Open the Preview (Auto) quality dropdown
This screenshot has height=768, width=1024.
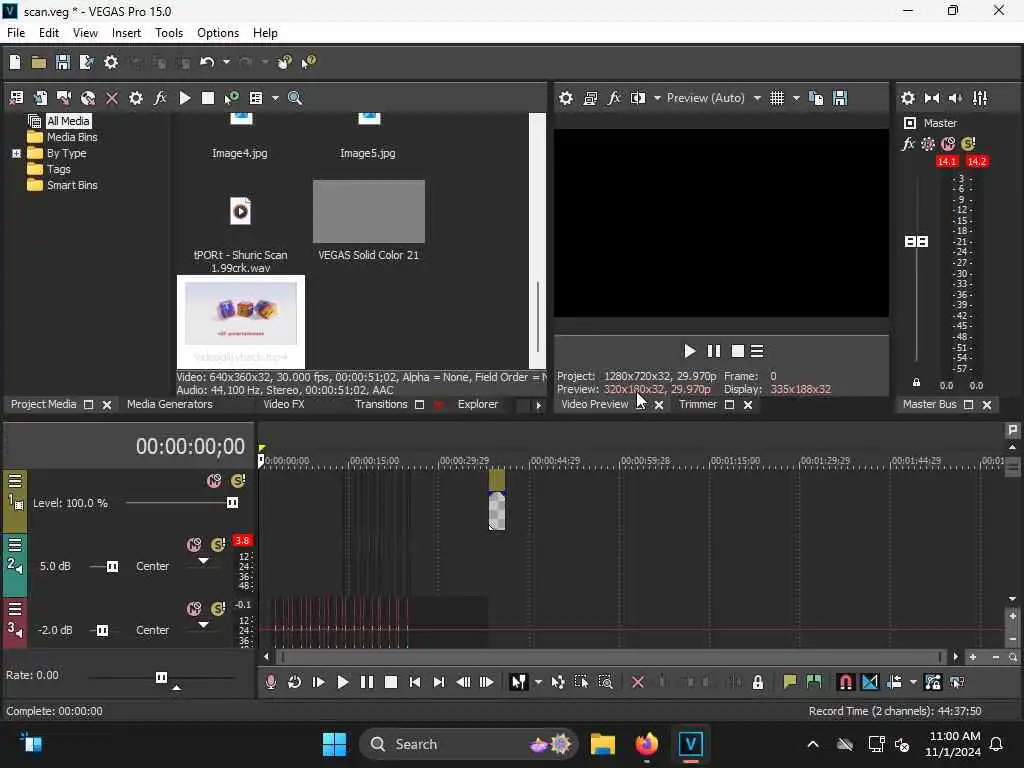(x=713, y=98)
